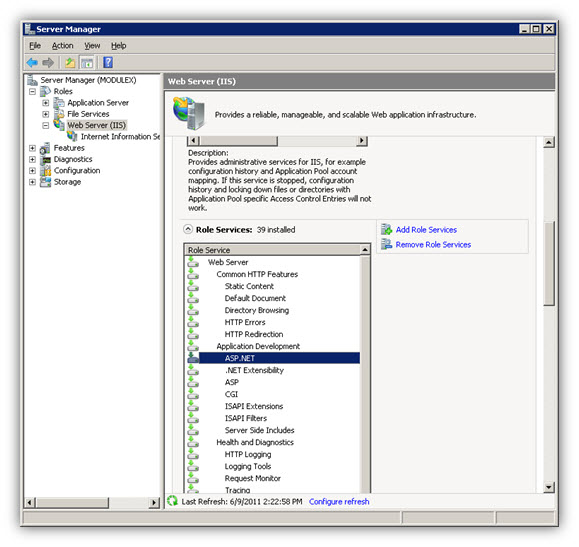Viewport: 579px width, 547px height.
Task: Click the Remove Role Services icon
Action: pyautogui.click(x=387, y=244)
